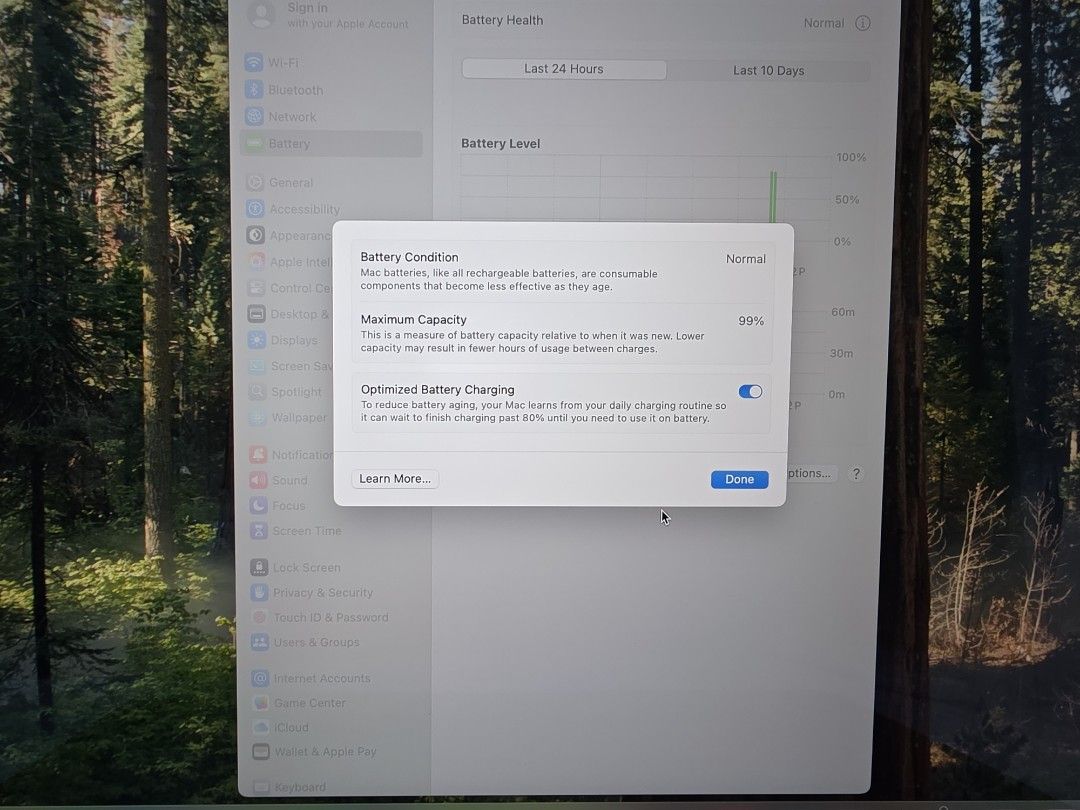Click the user avatar icon
The image size is (1080, 810).
[262, 14]
